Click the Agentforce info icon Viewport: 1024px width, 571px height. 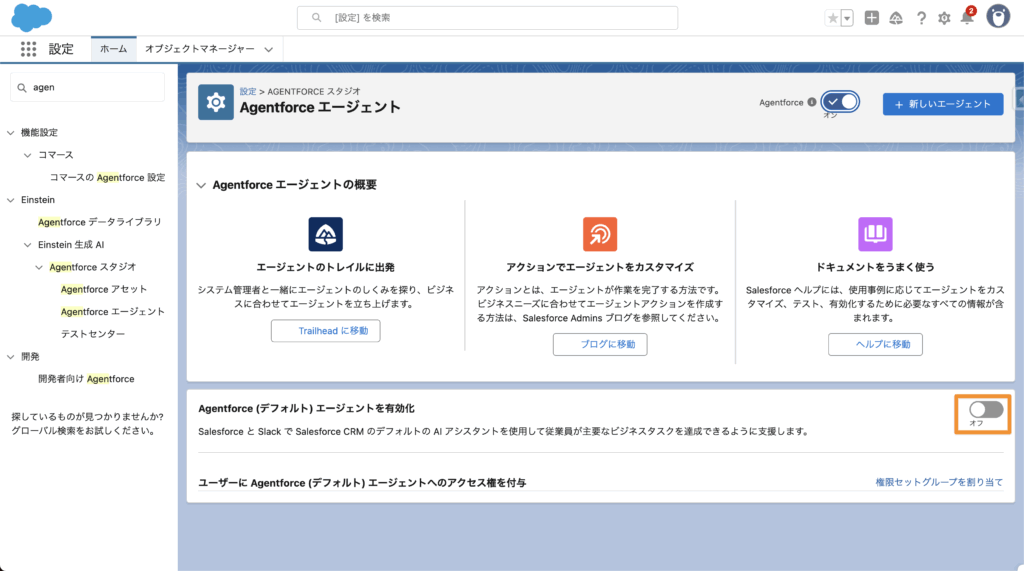click(812, 102)
